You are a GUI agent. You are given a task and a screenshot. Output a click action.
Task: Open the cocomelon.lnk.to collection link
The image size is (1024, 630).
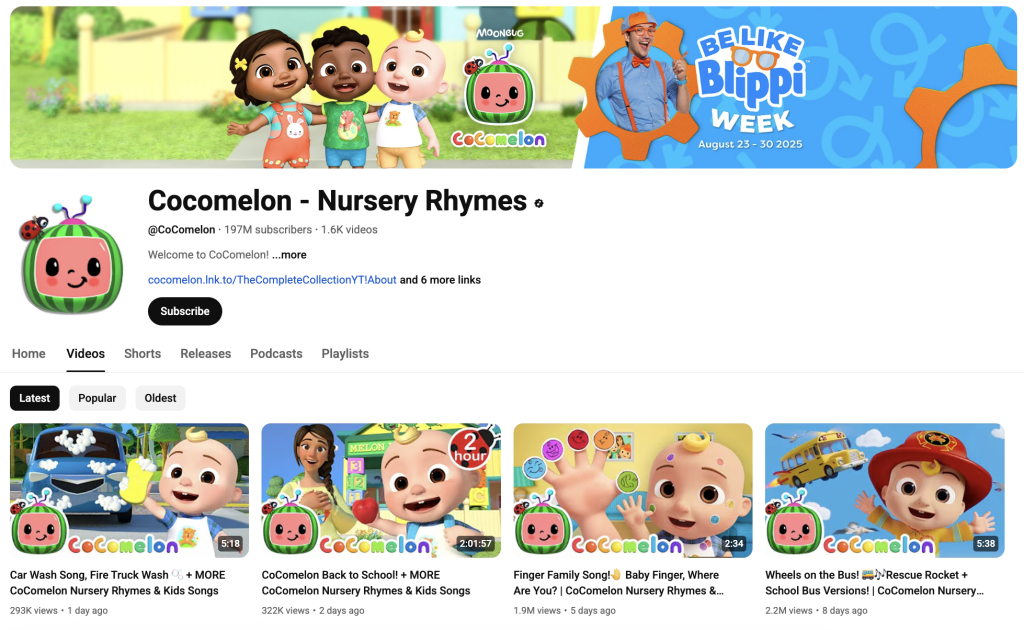pos(272,279)
